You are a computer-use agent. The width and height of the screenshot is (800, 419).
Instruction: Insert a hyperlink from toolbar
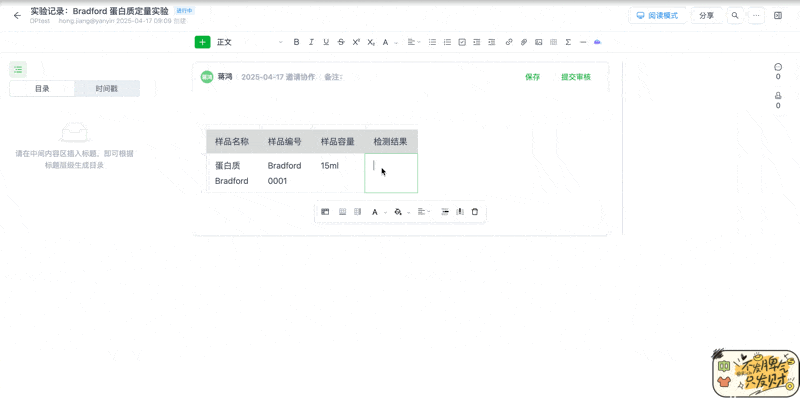click(x=509, y=42)
